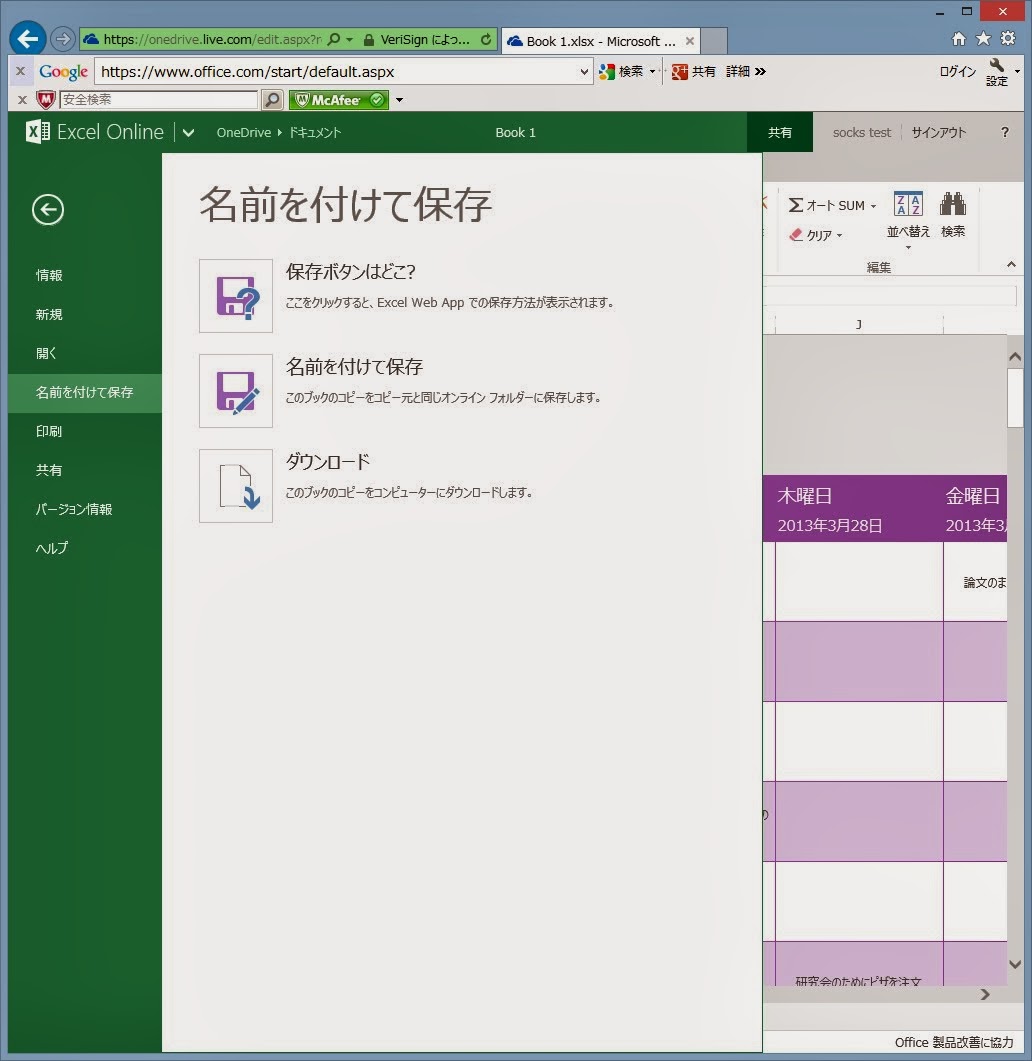Click the Google toolbar URL input field
Screen dimensions: 1032x1061
tap(336, 72)
